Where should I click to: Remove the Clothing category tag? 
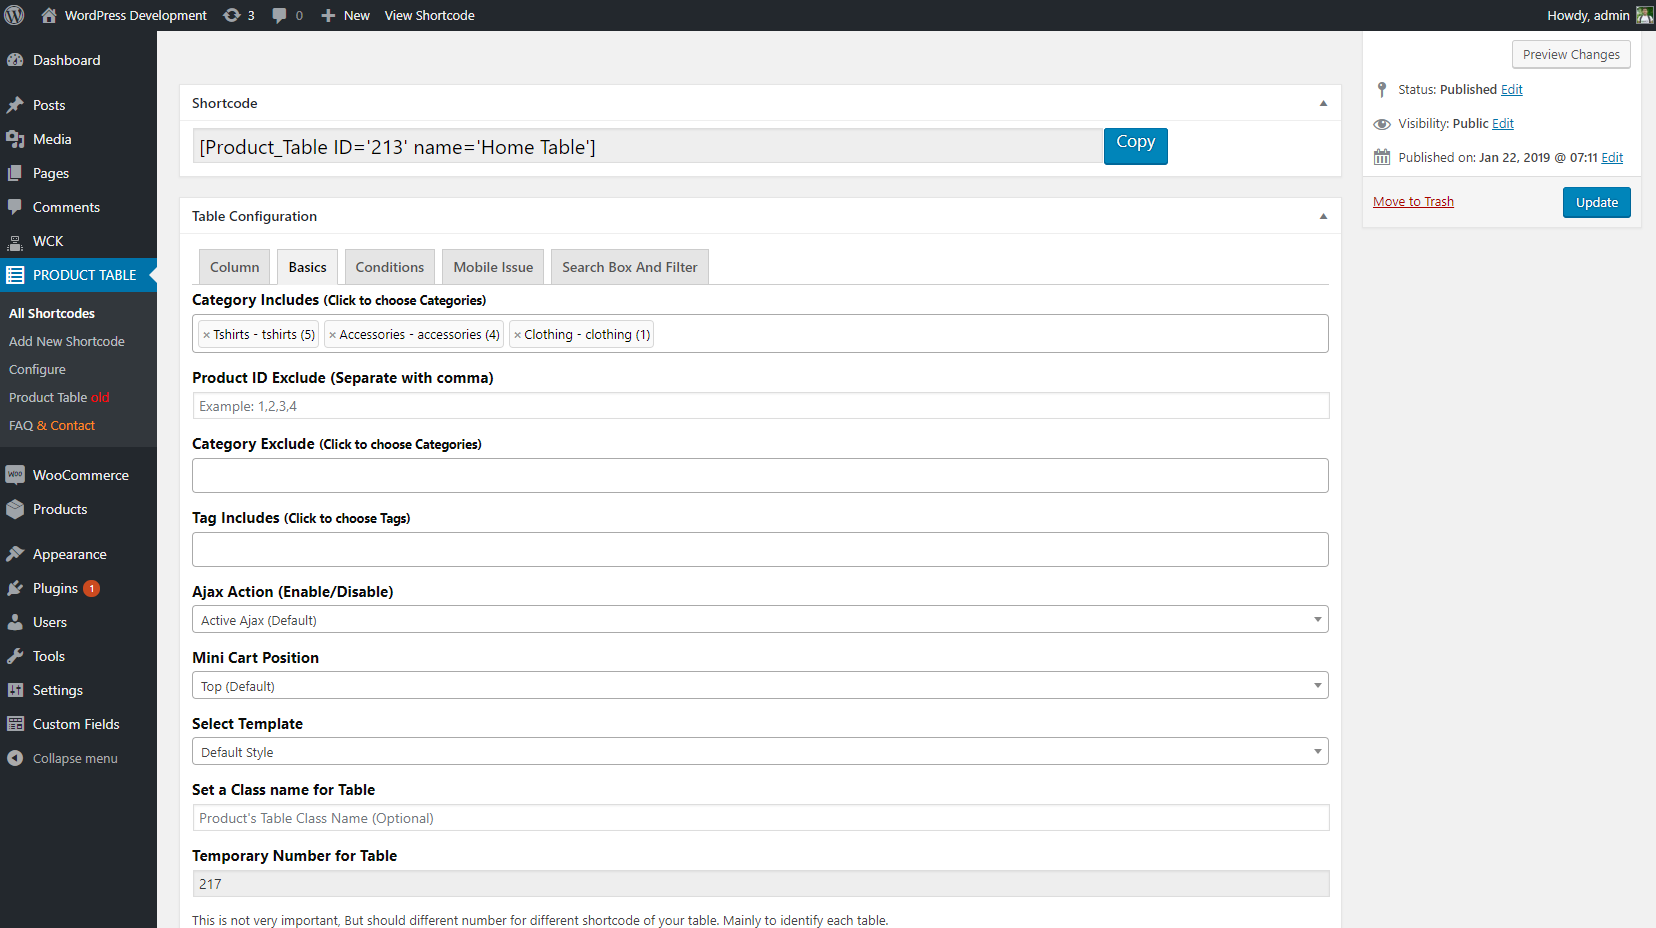click(518, 335)
